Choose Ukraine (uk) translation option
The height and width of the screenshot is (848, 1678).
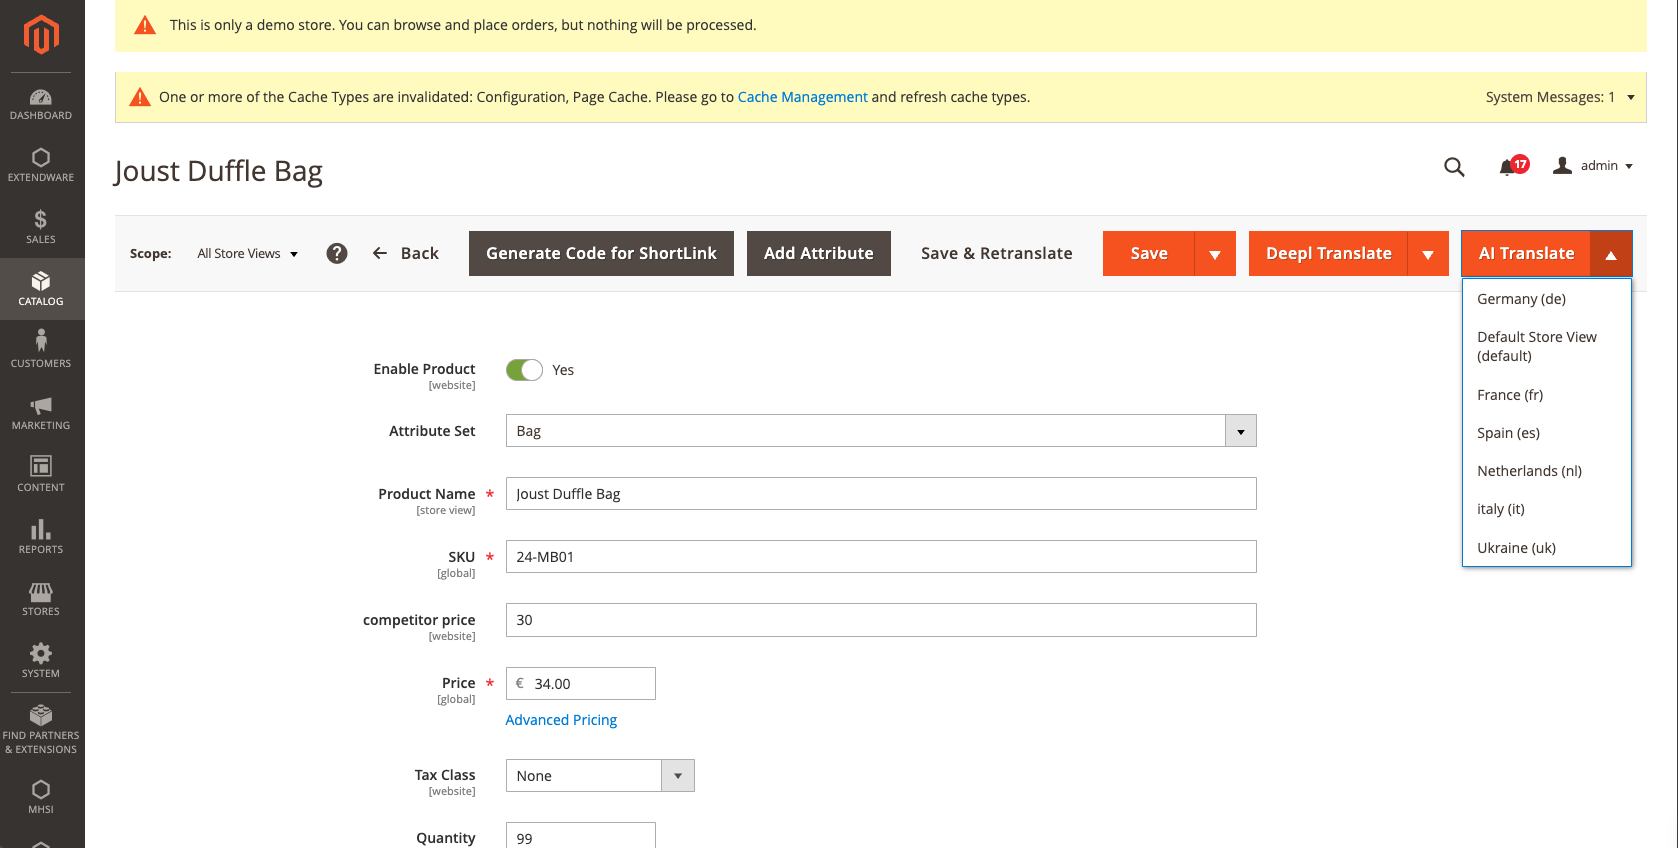[x=1516, y=548]
